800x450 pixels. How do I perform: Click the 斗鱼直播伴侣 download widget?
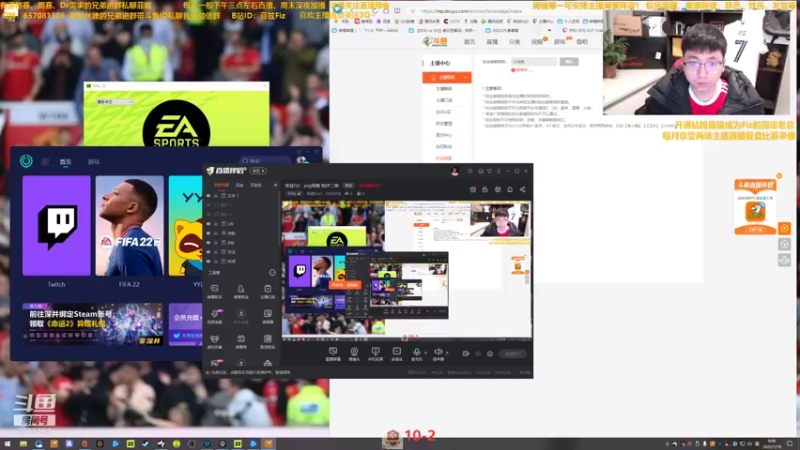click(755, 207)
